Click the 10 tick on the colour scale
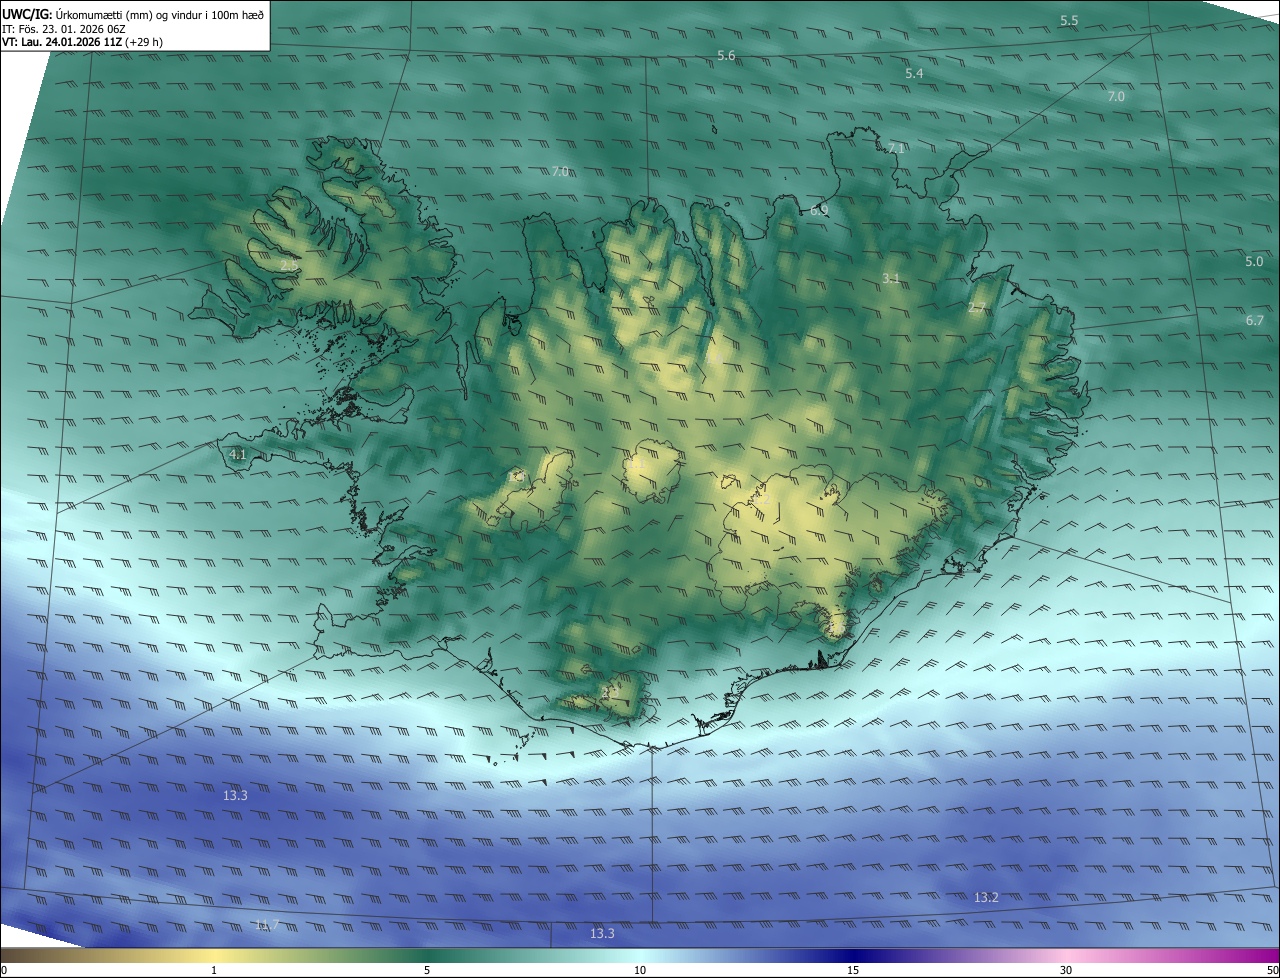 (x=640, y=971)
